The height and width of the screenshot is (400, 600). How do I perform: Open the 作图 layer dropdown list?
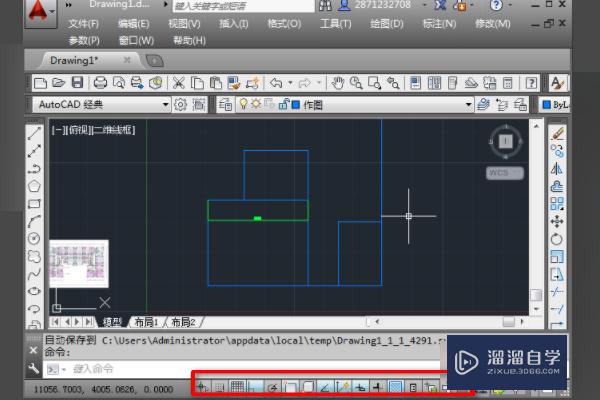[x=355, y=104]
